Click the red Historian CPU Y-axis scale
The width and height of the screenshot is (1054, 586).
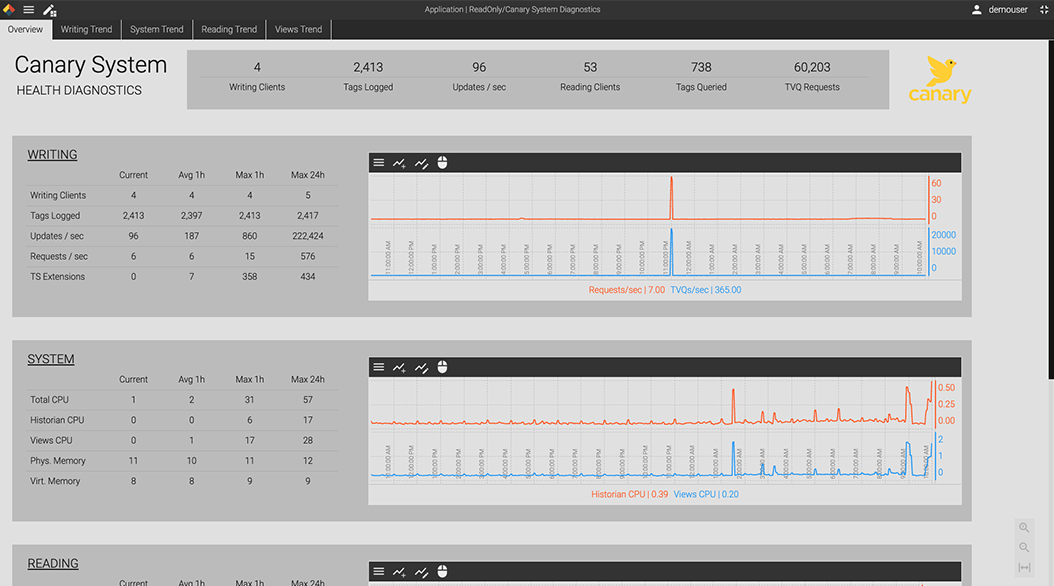point(946,404)
